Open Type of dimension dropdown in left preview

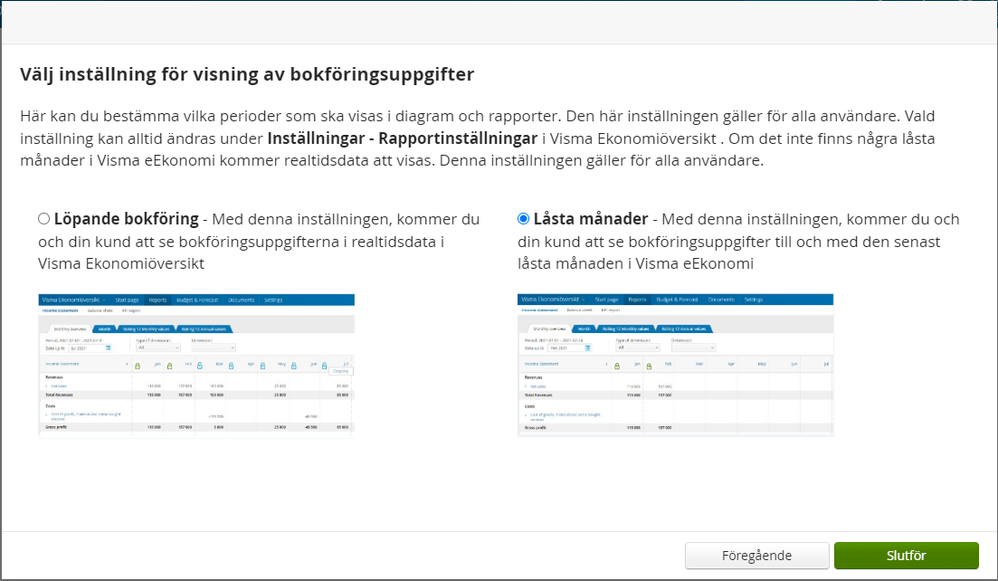click(158, 348)
